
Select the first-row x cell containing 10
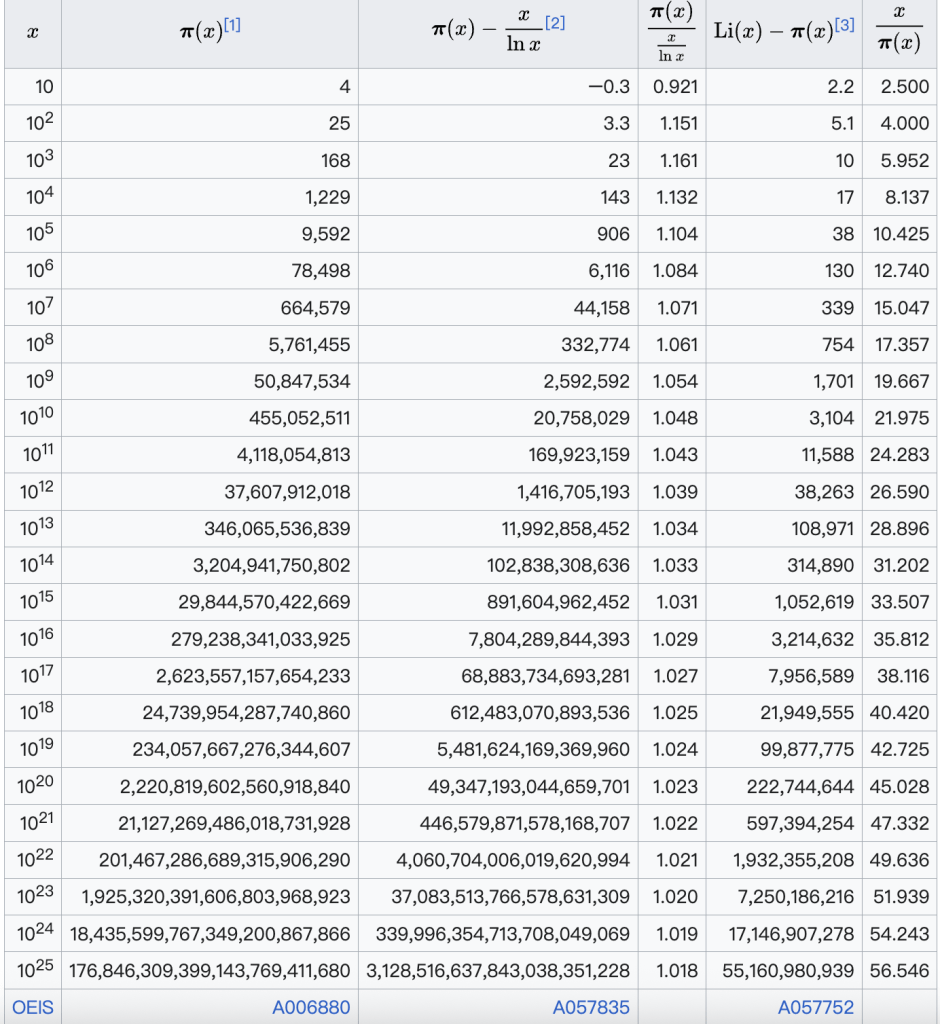(x=43, y=87)
